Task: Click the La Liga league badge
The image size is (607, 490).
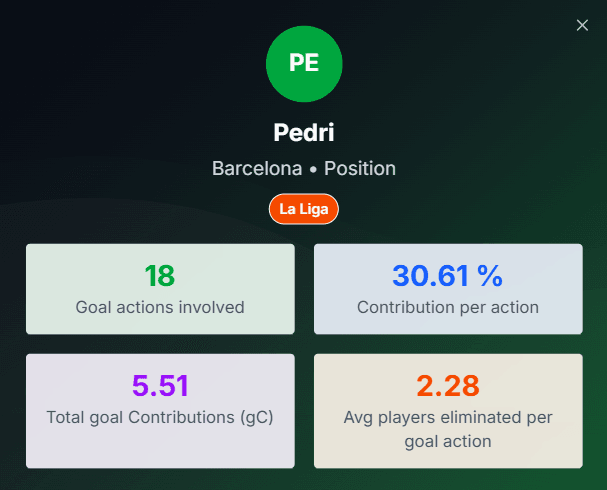Action: pyautogui.click(x=304, y=209)
